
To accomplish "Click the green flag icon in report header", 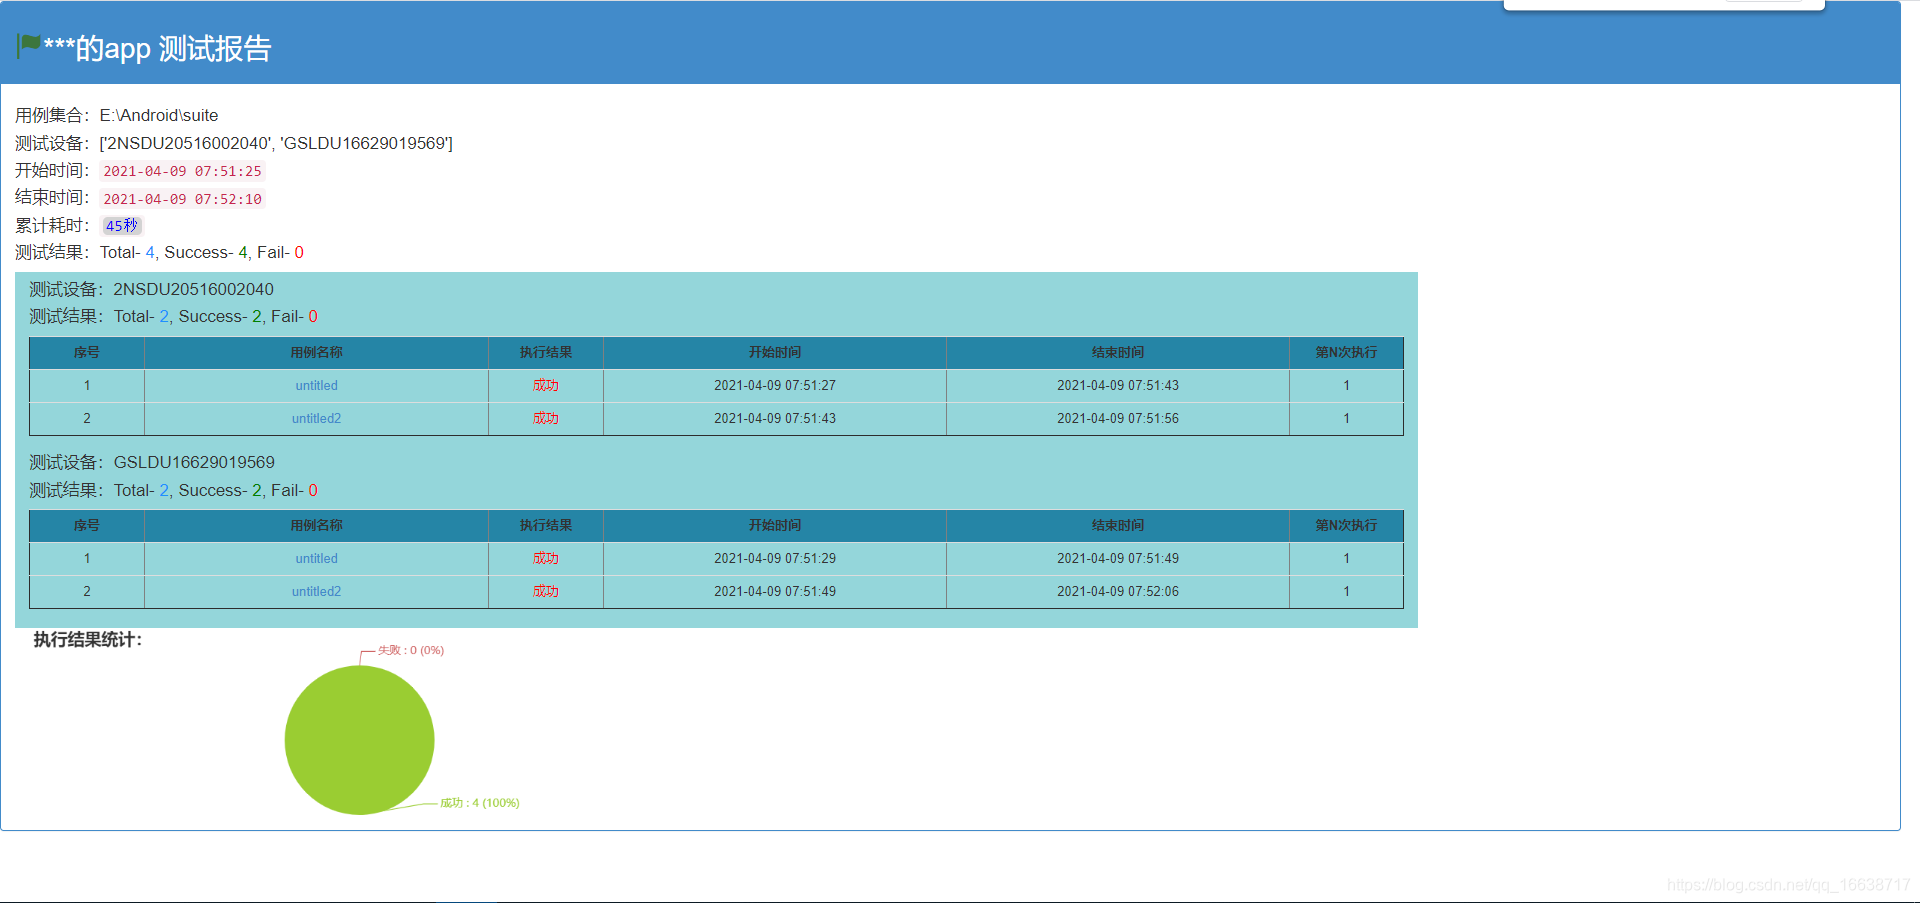I will tap(29, 45).
